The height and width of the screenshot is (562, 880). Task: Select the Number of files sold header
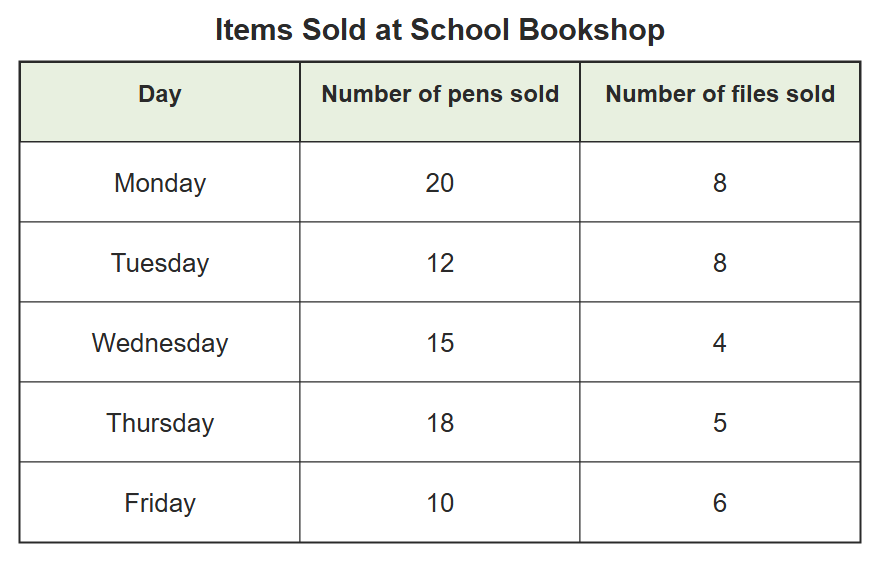tap(720, 94)
